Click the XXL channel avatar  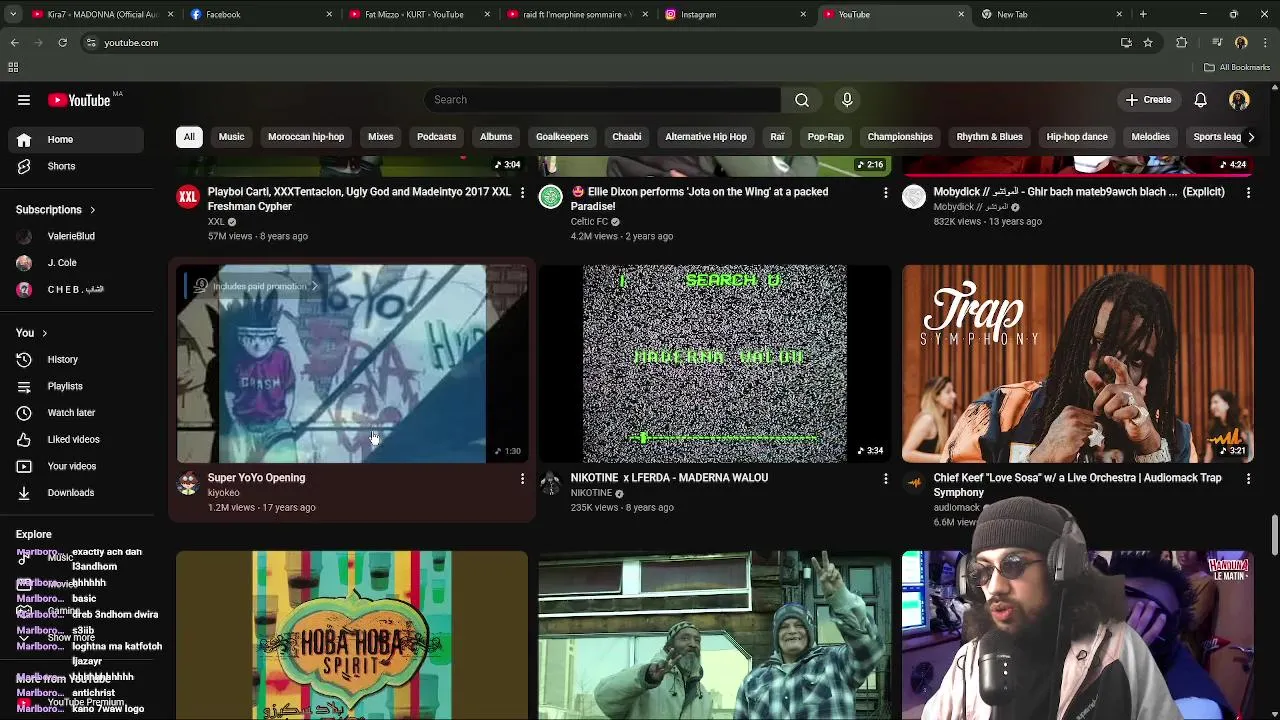188,197
